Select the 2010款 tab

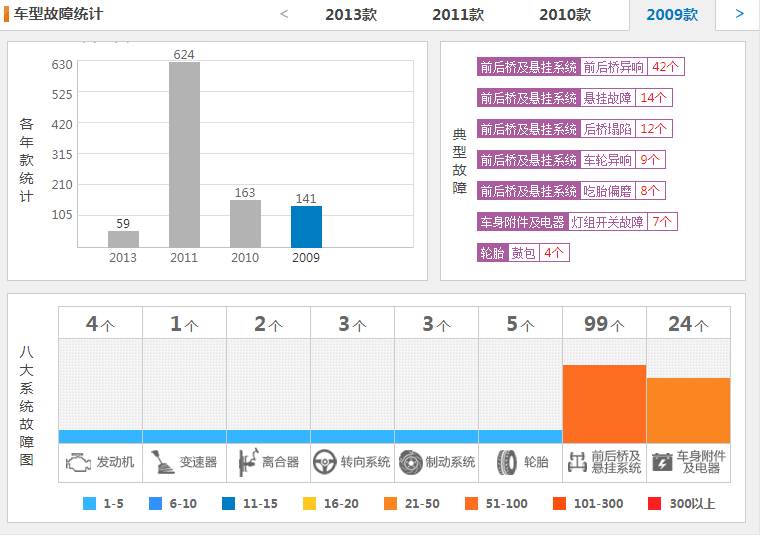click(x=565, y=14)
